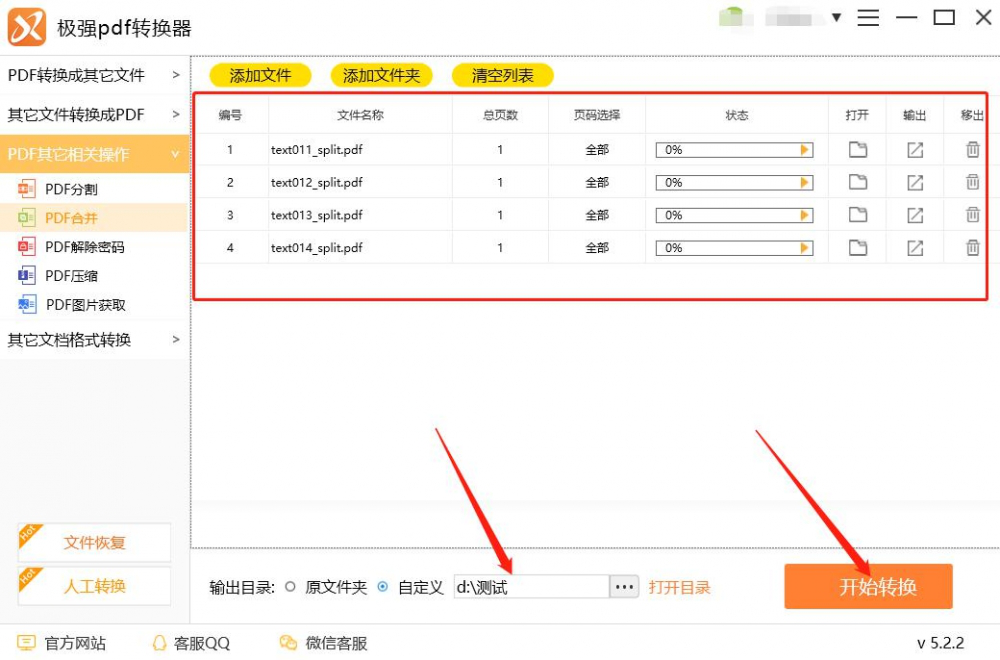Browse output folder with ellipsis button
This screenshot has height=660, width=1000.
click(624, 587)
